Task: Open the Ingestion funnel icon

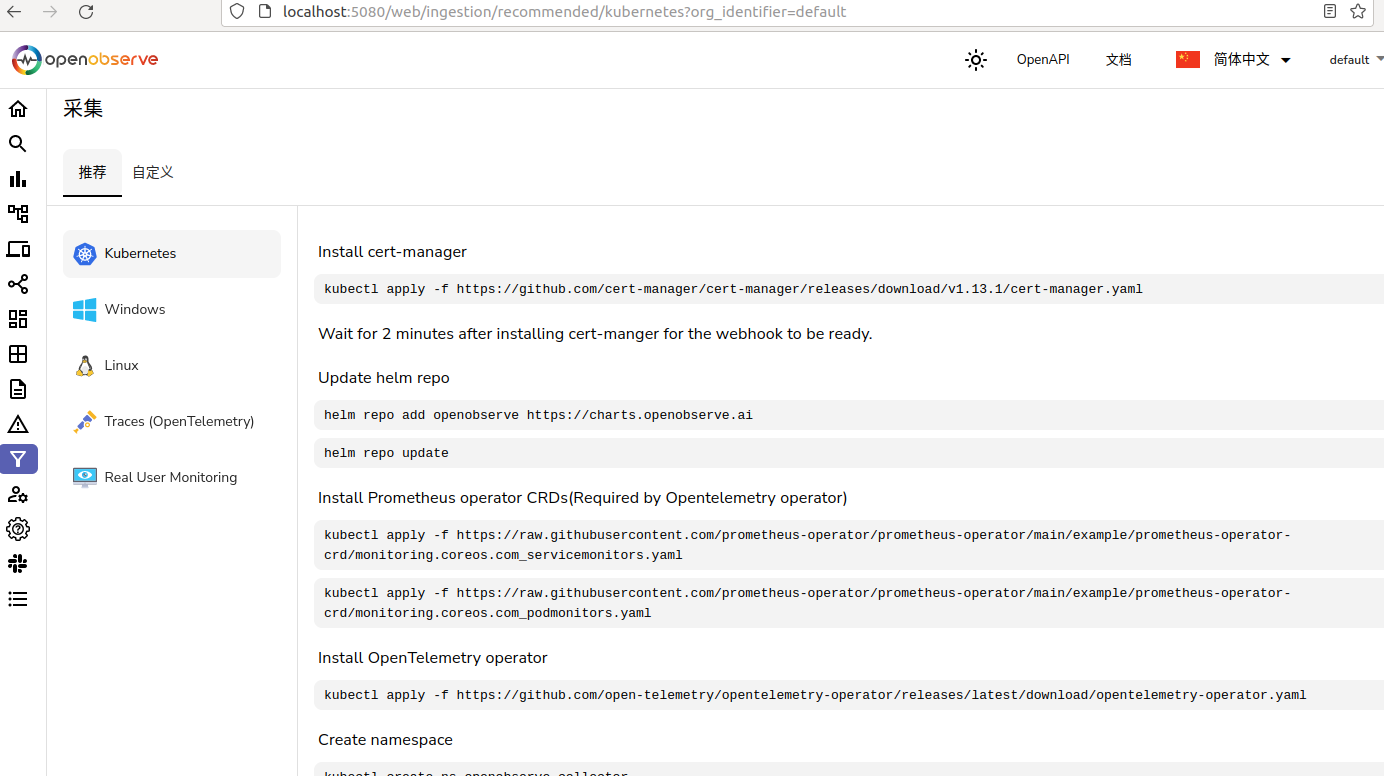Action: 18,459
